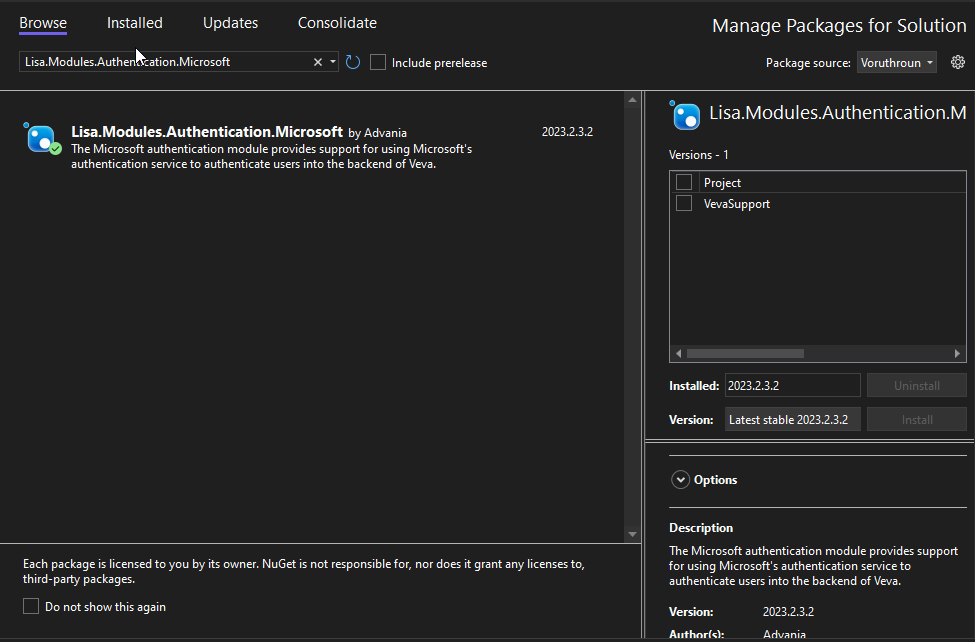Screen dimensions: 975x642
Task: Switch to the Consolidate tab
Action: point(337,23)
